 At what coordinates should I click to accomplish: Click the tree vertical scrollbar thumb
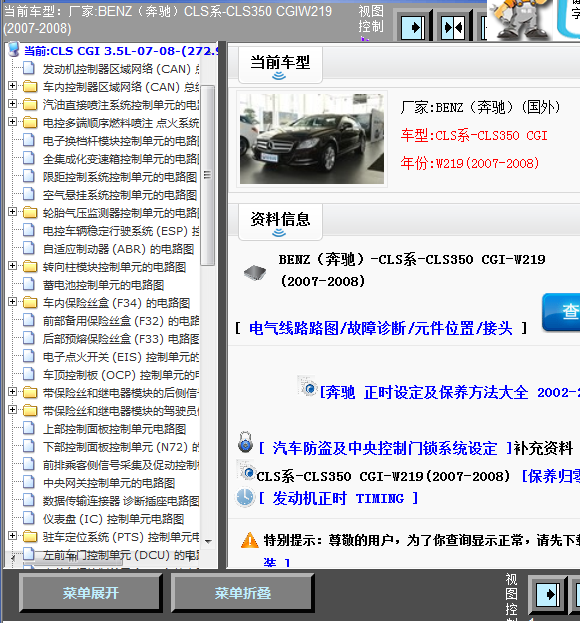[207, 175]
